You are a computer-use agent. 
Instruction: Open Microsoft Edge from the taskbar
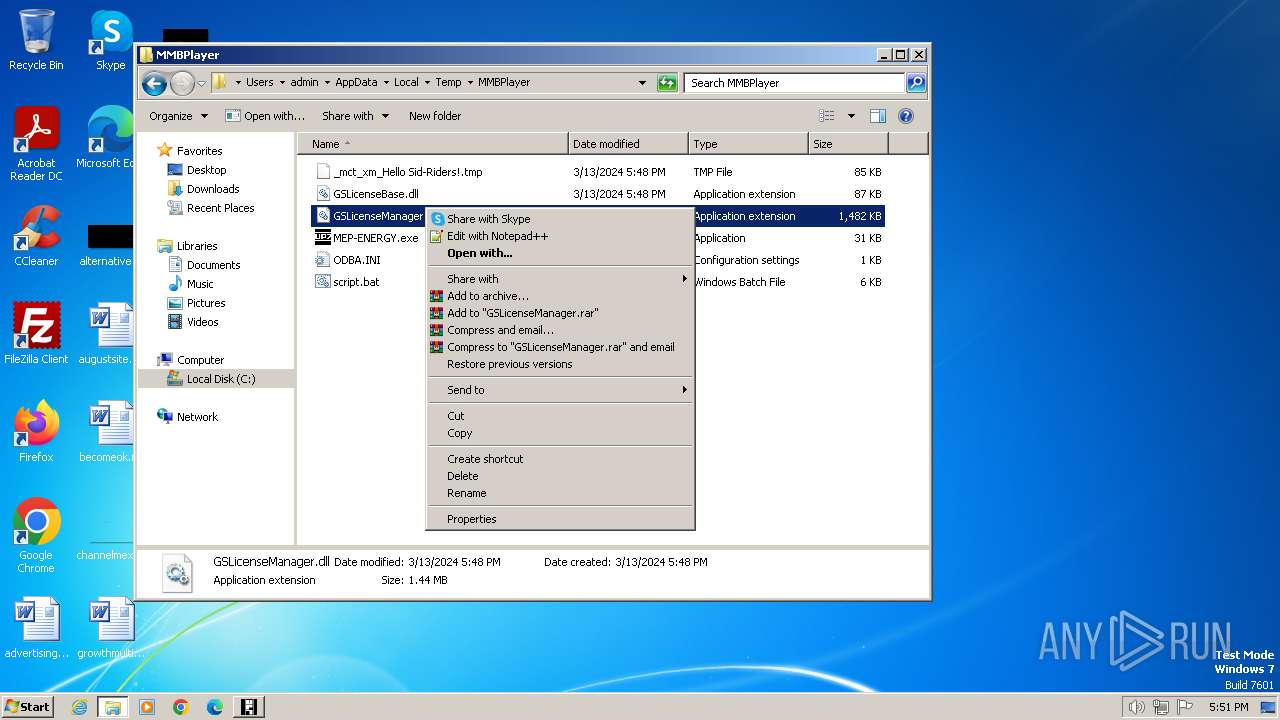[215, 707]
